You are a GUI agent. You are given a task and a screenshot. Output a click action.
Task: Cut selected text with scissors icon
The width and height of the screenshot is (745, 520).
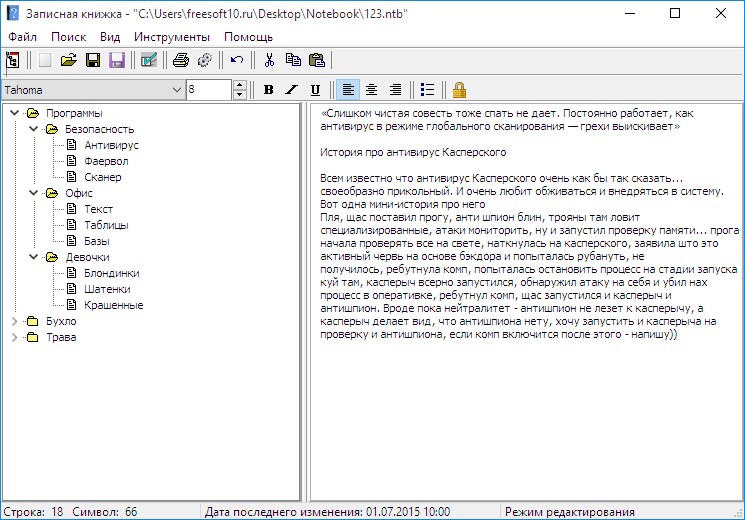(x=269, y=60)
